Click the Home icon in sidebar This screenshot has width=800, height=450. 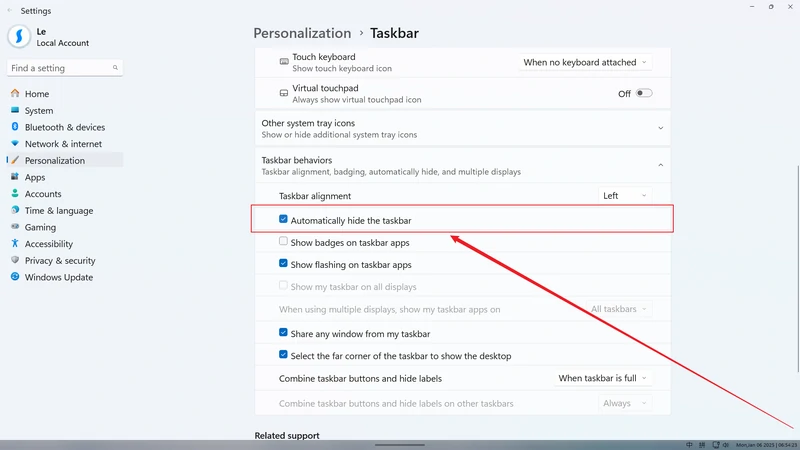(14, 94)
